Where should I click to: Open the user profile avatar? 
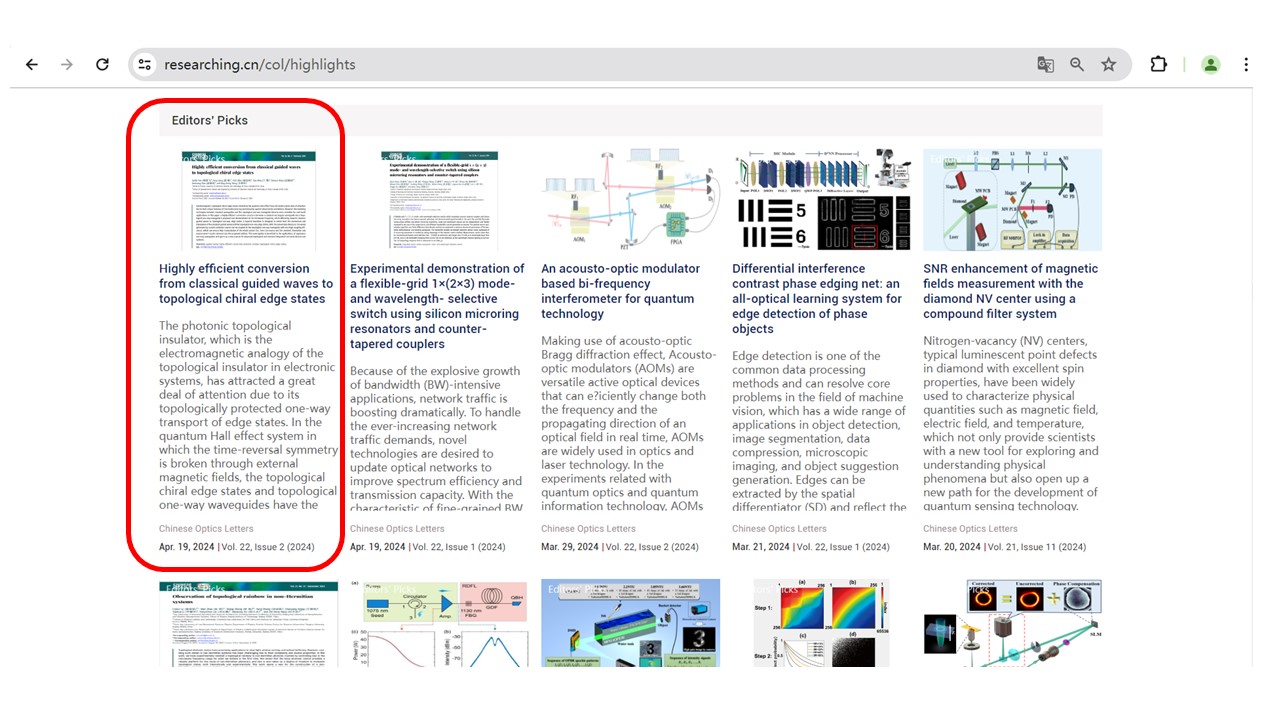[1210, 64]
